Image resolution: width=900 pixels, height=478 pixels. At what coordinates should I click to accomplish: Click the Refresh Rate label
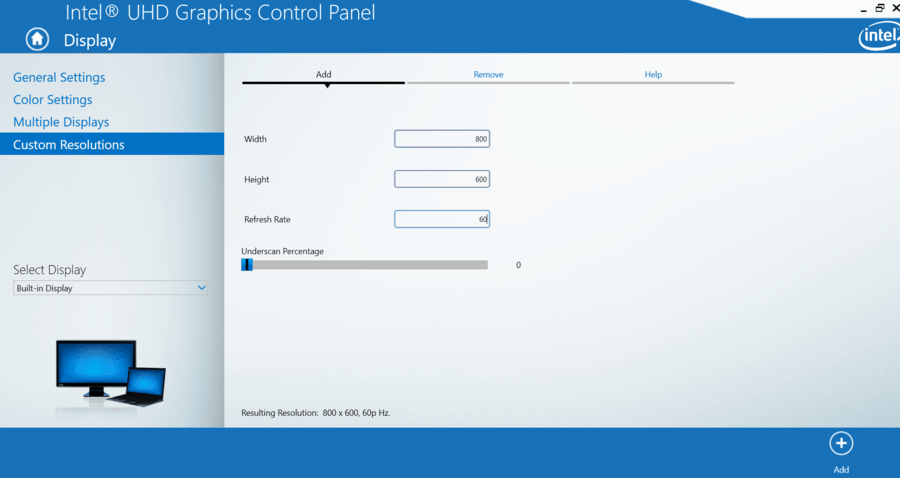267,219
